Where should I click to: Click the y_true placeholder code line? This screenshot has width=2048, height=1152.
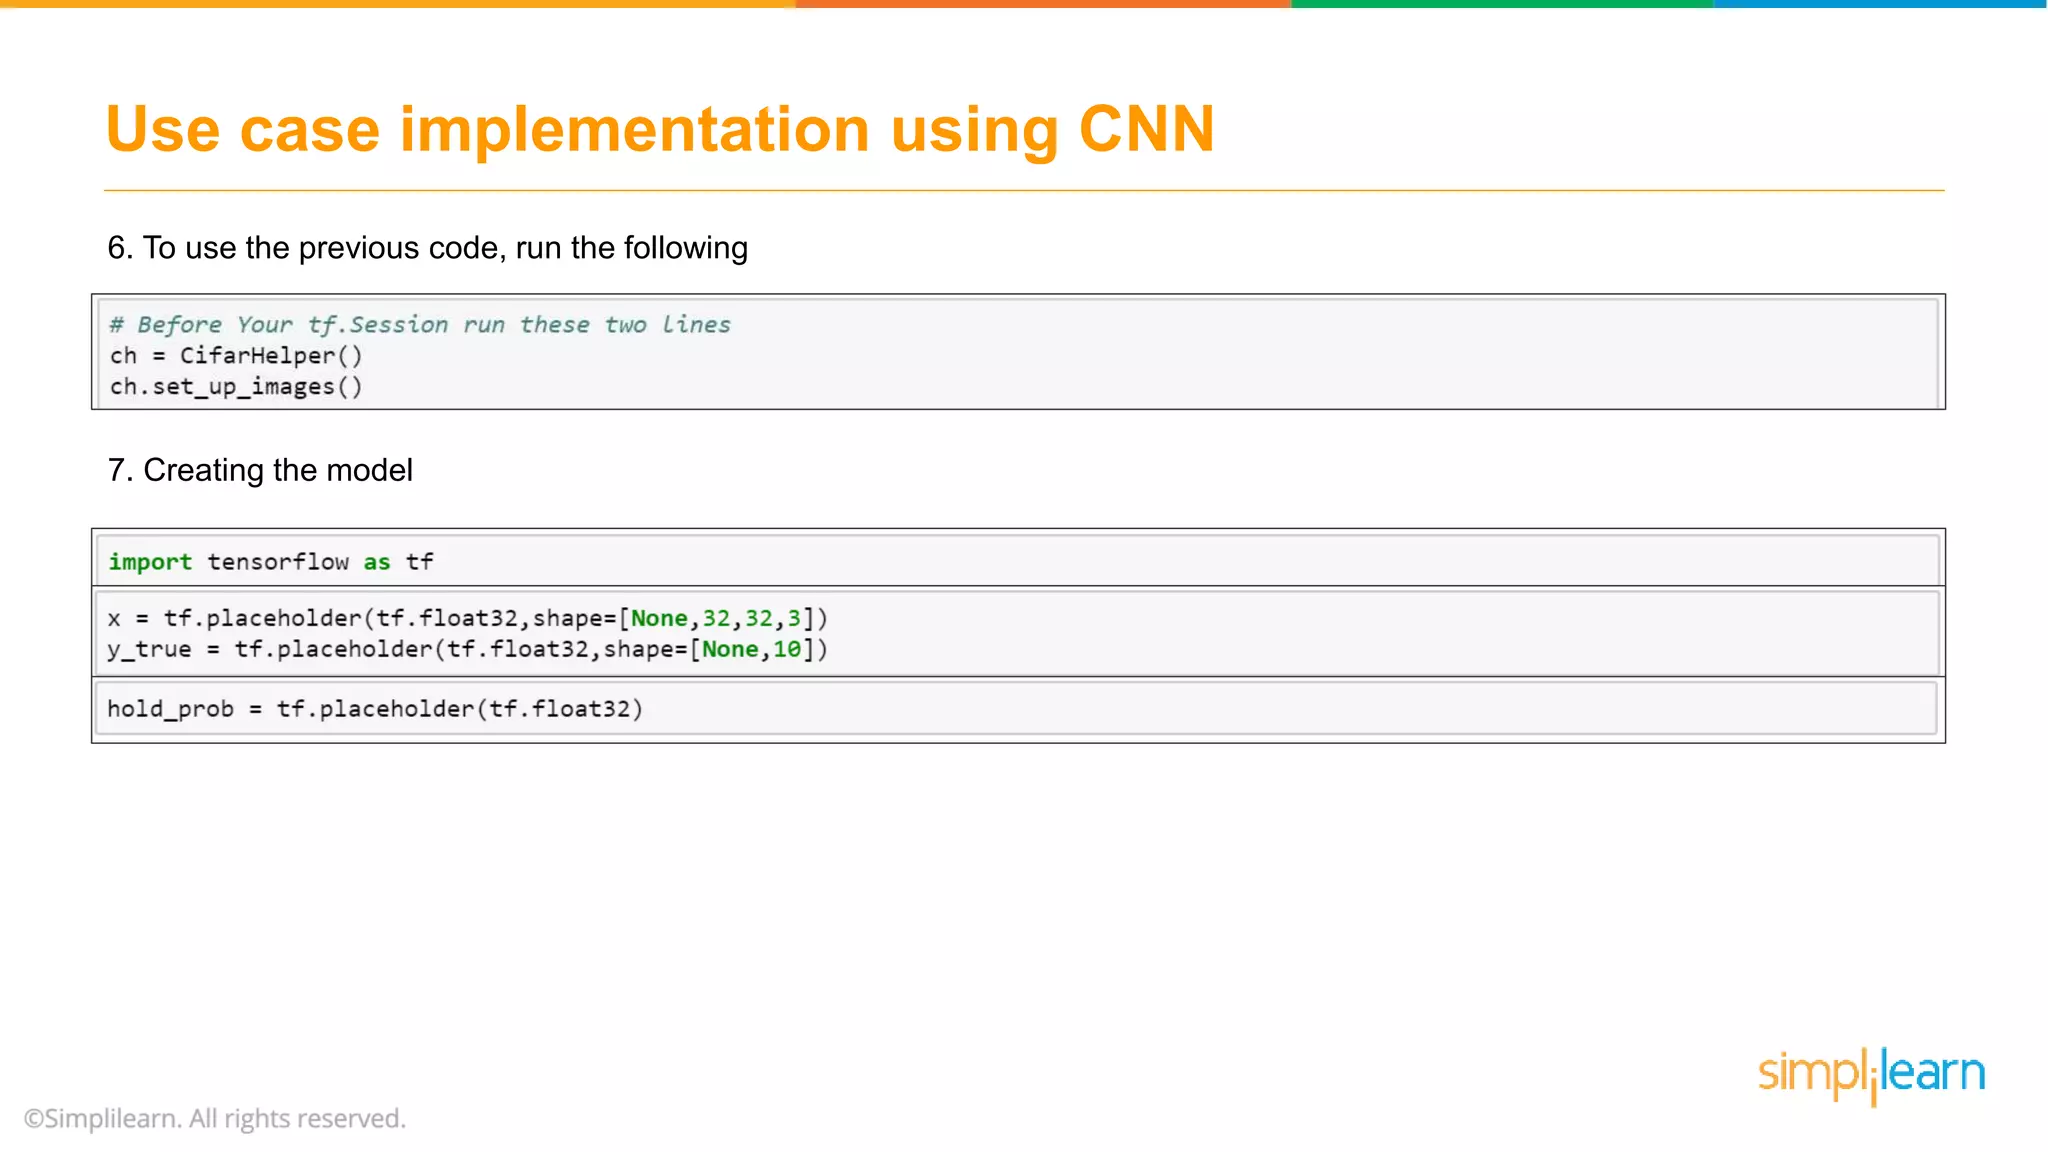tap(467, 649)
